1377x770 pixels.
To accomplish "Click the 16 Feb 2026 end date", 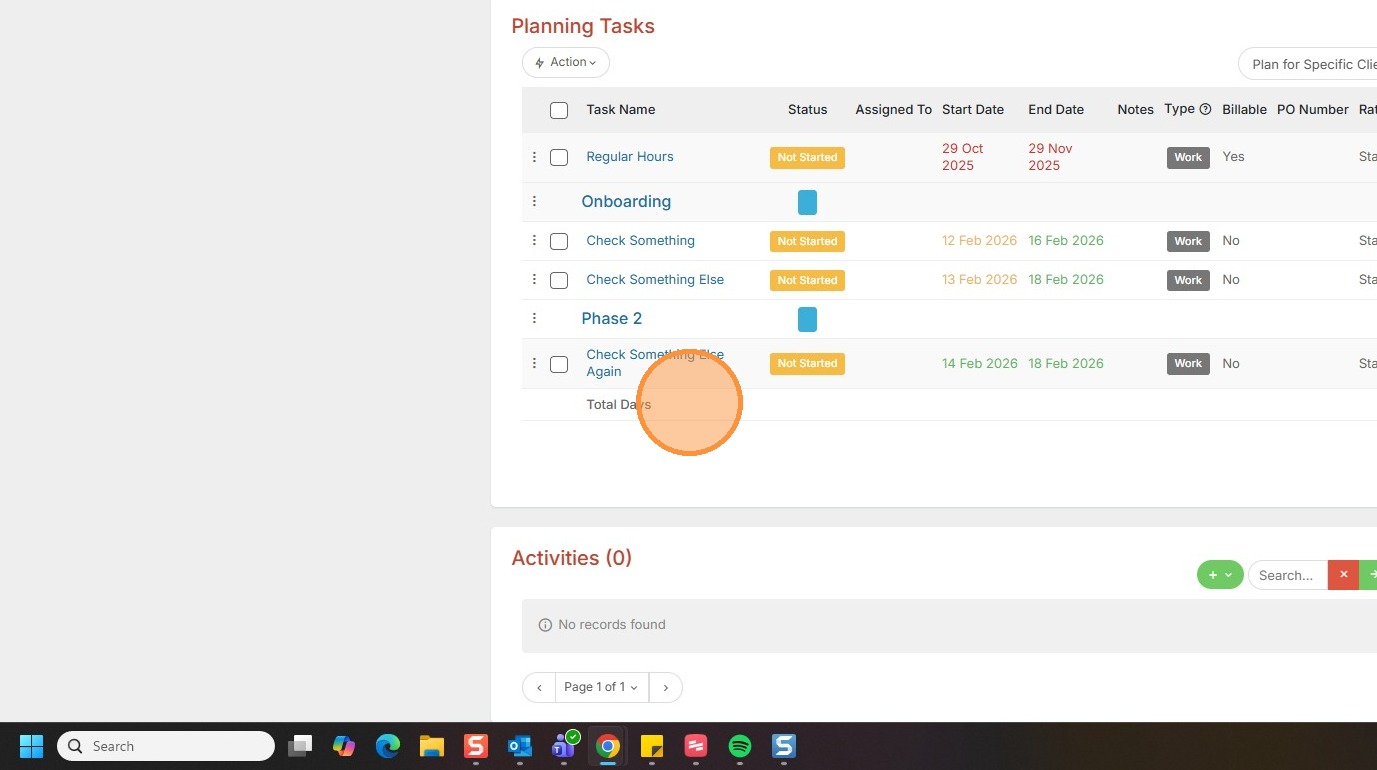I will (1066, 240).
